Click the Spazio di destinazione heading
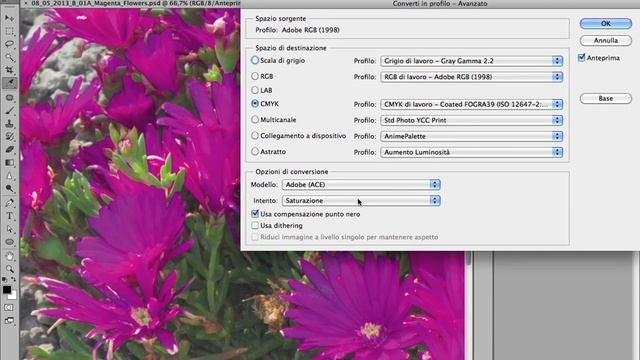 point(291,48)
